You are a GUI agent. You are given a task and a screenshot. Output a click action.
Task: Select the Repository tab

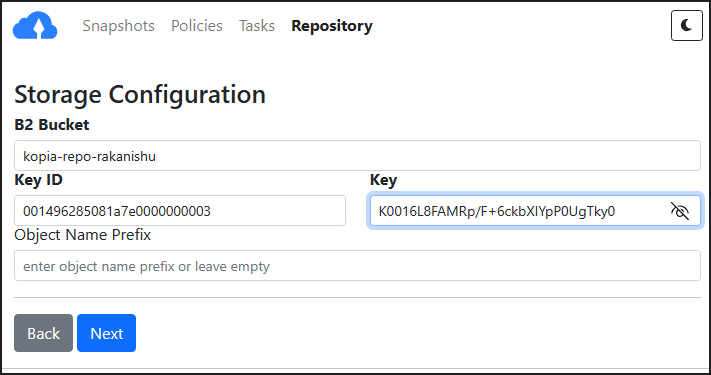coord(332,26)
